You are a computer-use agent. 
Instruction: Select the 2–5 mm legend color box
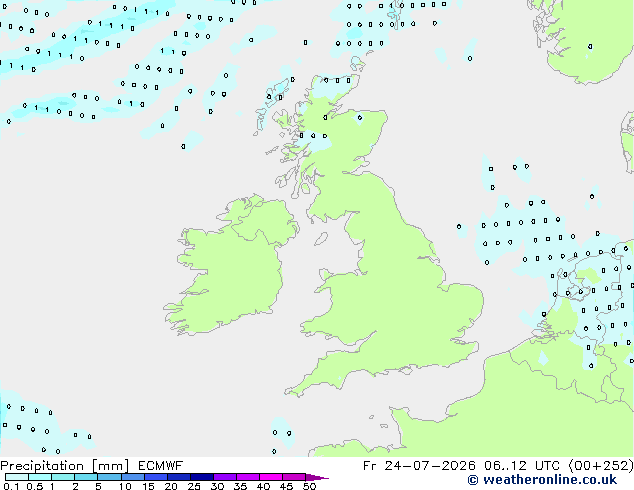pos(86,477)
